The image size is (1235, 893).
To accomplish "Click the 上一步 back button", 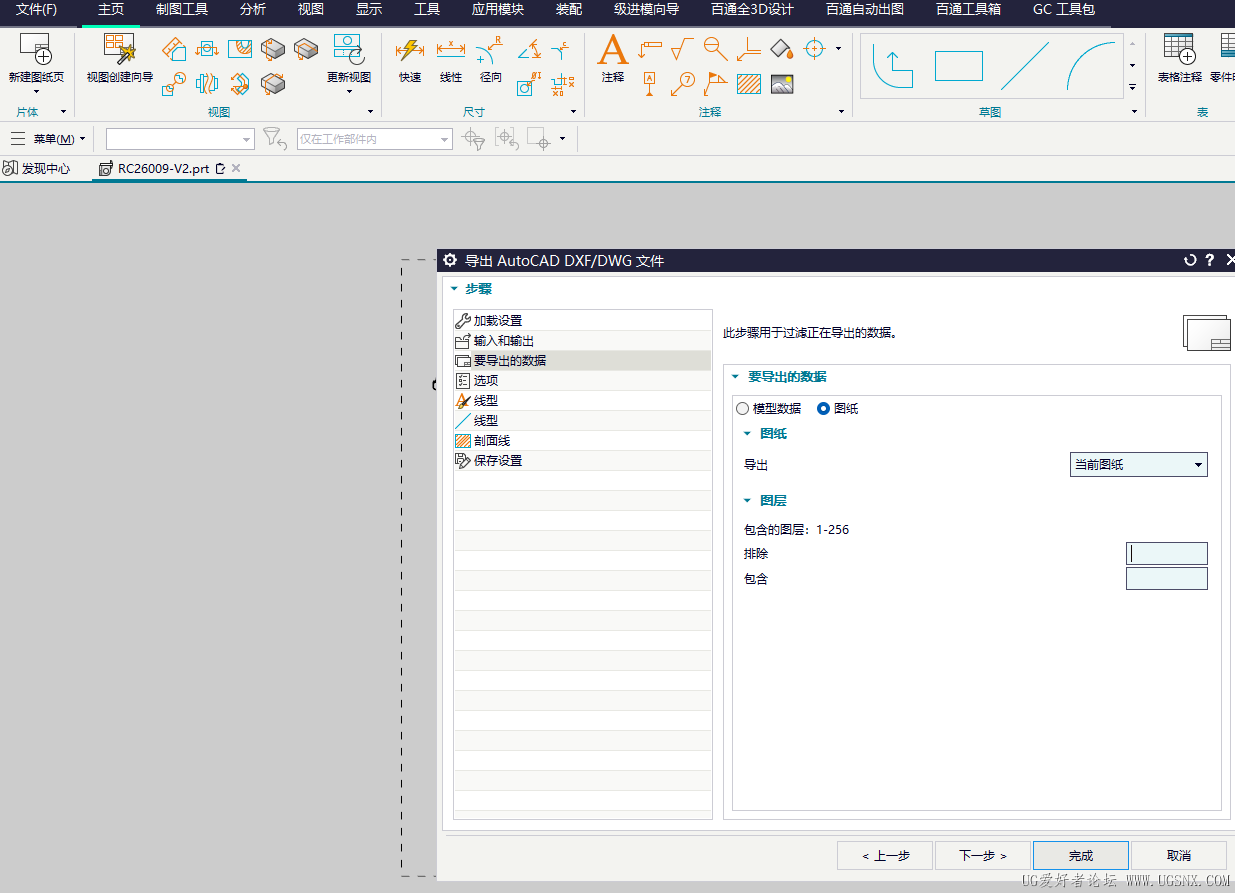I will click(885, 855).
